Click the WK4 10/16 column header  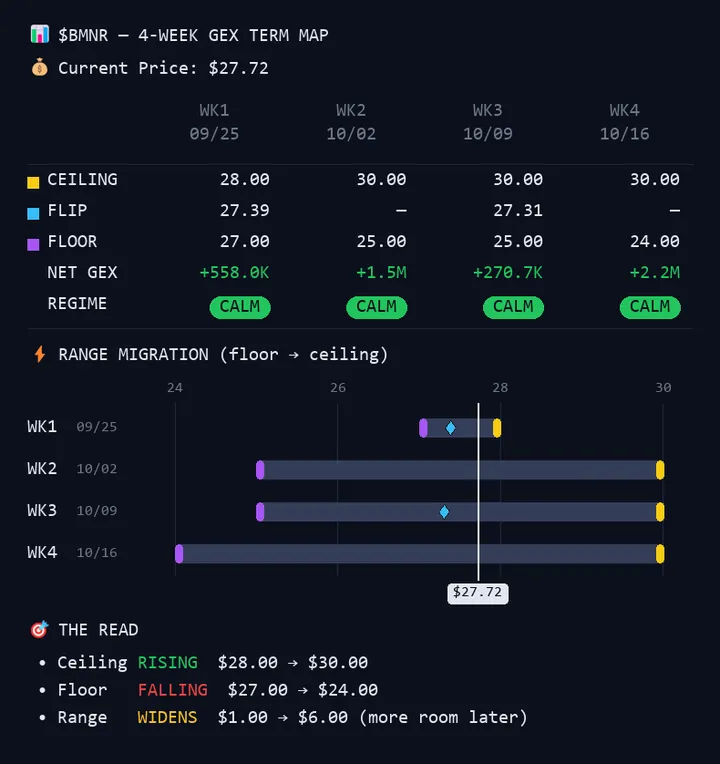[625, 122]
